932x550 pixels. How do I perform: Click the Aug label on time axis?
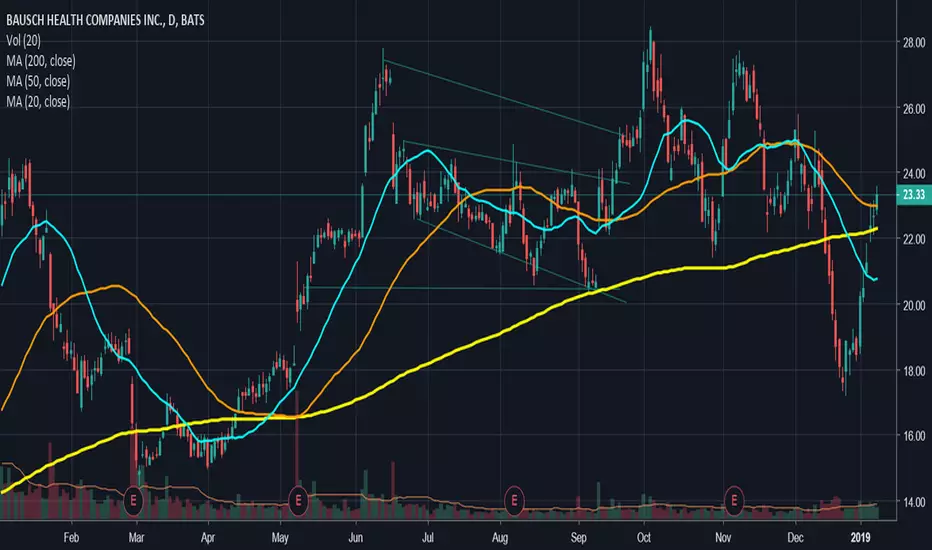tap(500, 538)
